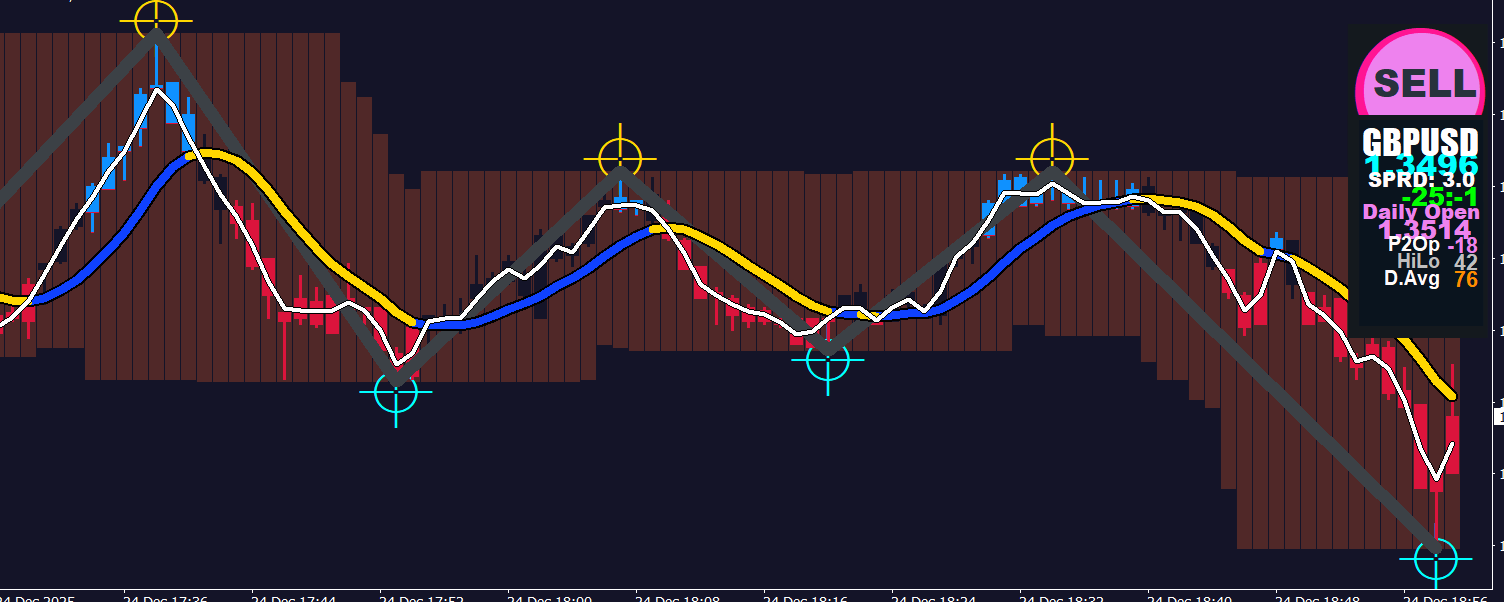Viewport: 1504px width, 602px height.
Task: Click the leftmost cyan crosshair trough marker
Action: click(396, 392)
